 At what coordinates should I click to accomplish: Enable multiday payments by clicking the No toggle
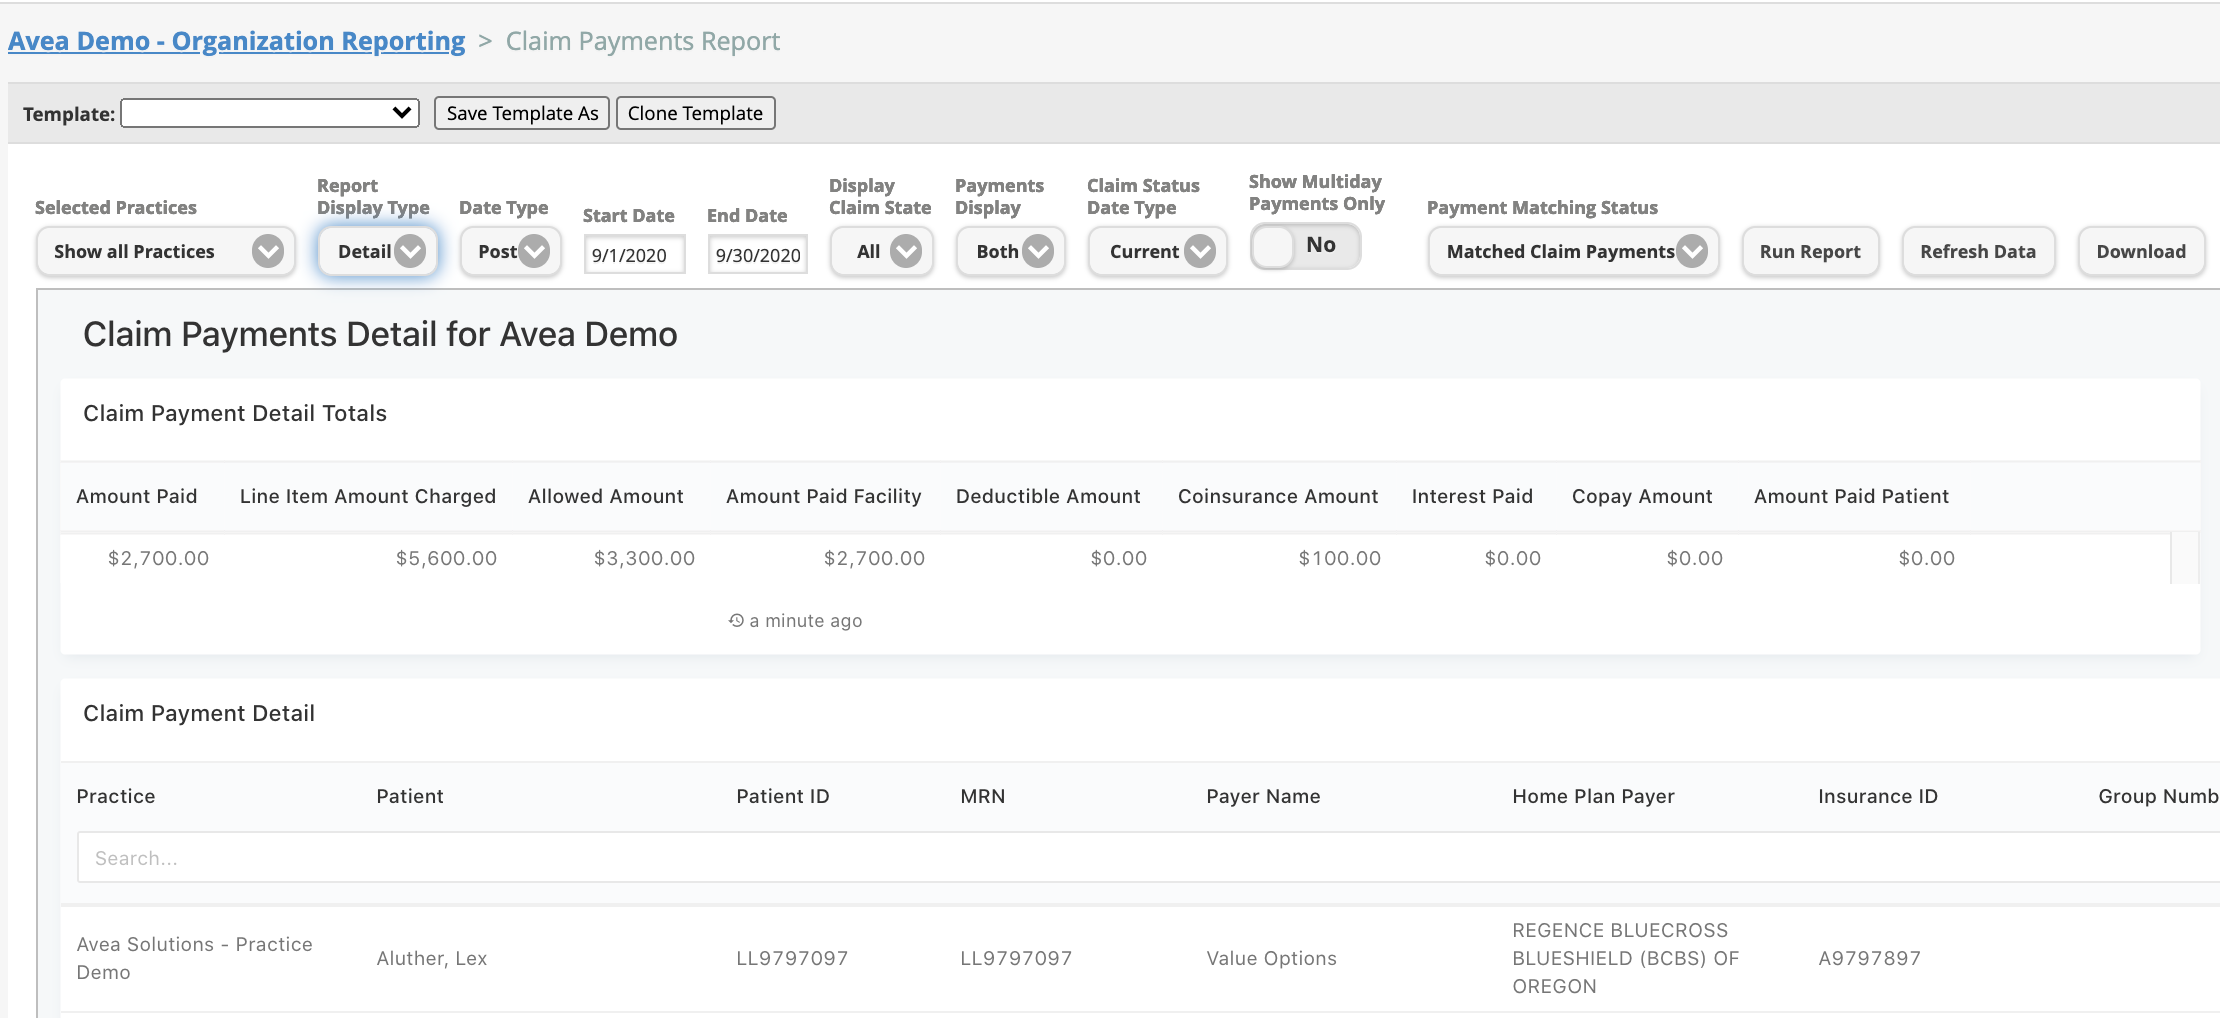[x=1305, y=246]
